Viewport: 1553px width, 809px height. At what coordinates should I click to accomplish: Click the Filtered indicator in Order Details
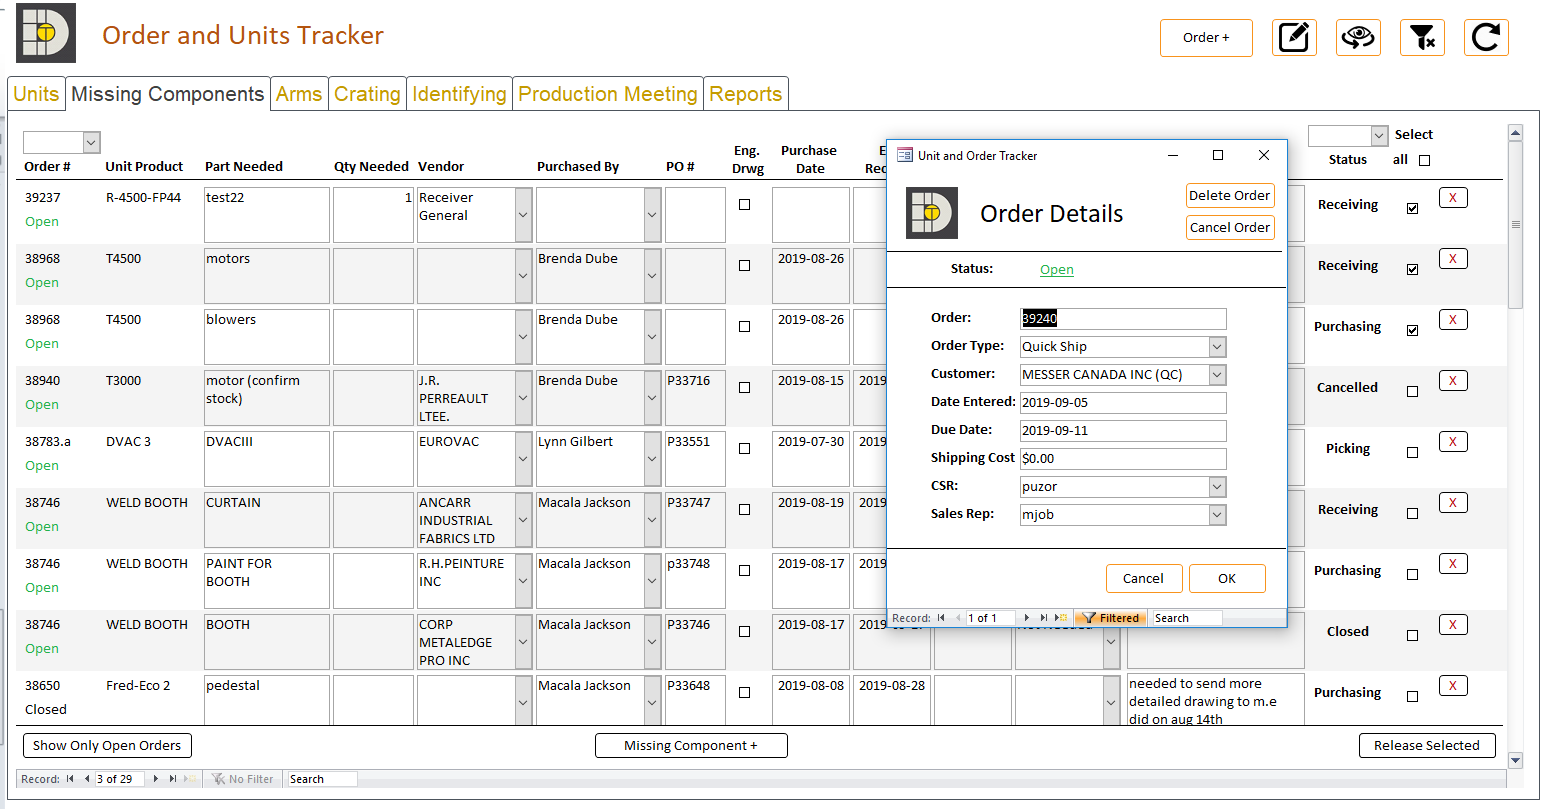[1111, 618]
